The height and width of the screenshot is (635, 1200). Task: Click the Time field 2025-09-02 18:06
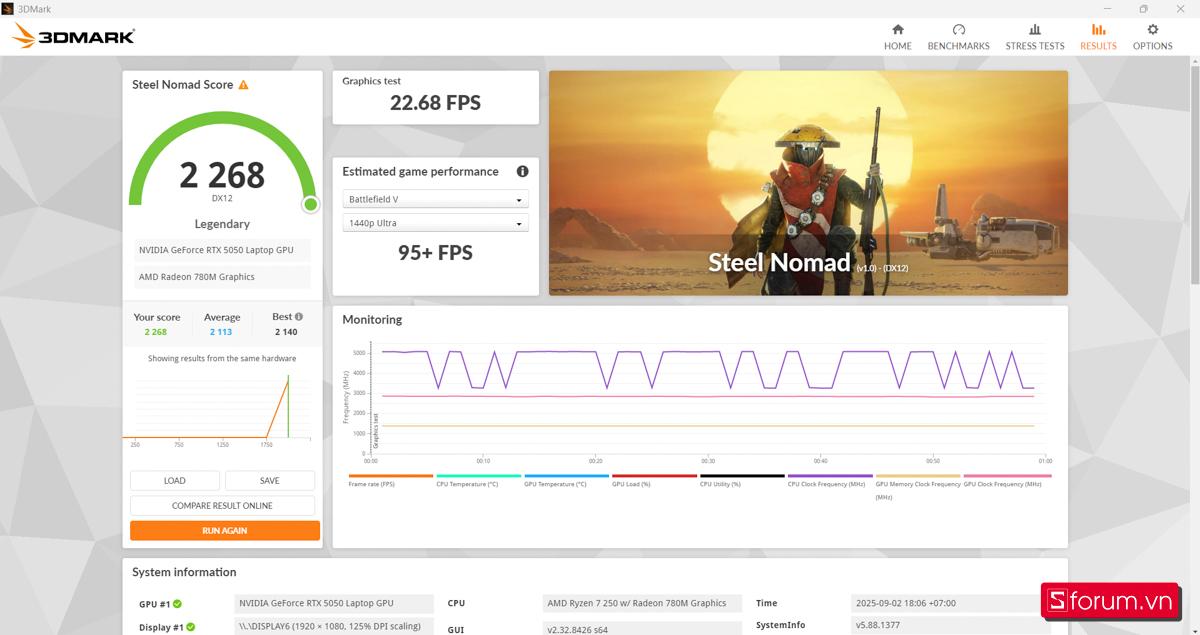pos(950,604)
